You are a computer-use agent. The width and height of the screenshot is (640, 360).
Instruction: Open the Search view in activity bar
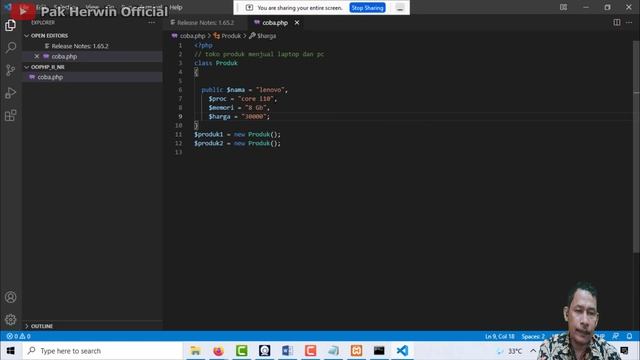[x=11, y=47]
